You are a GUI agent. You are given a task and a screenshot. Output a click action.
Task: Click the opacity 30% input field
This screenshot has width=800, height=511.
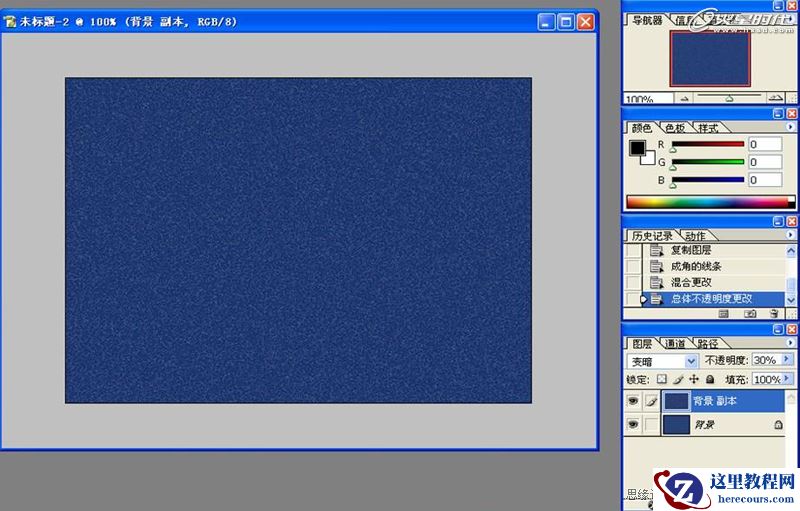[767, 360]
